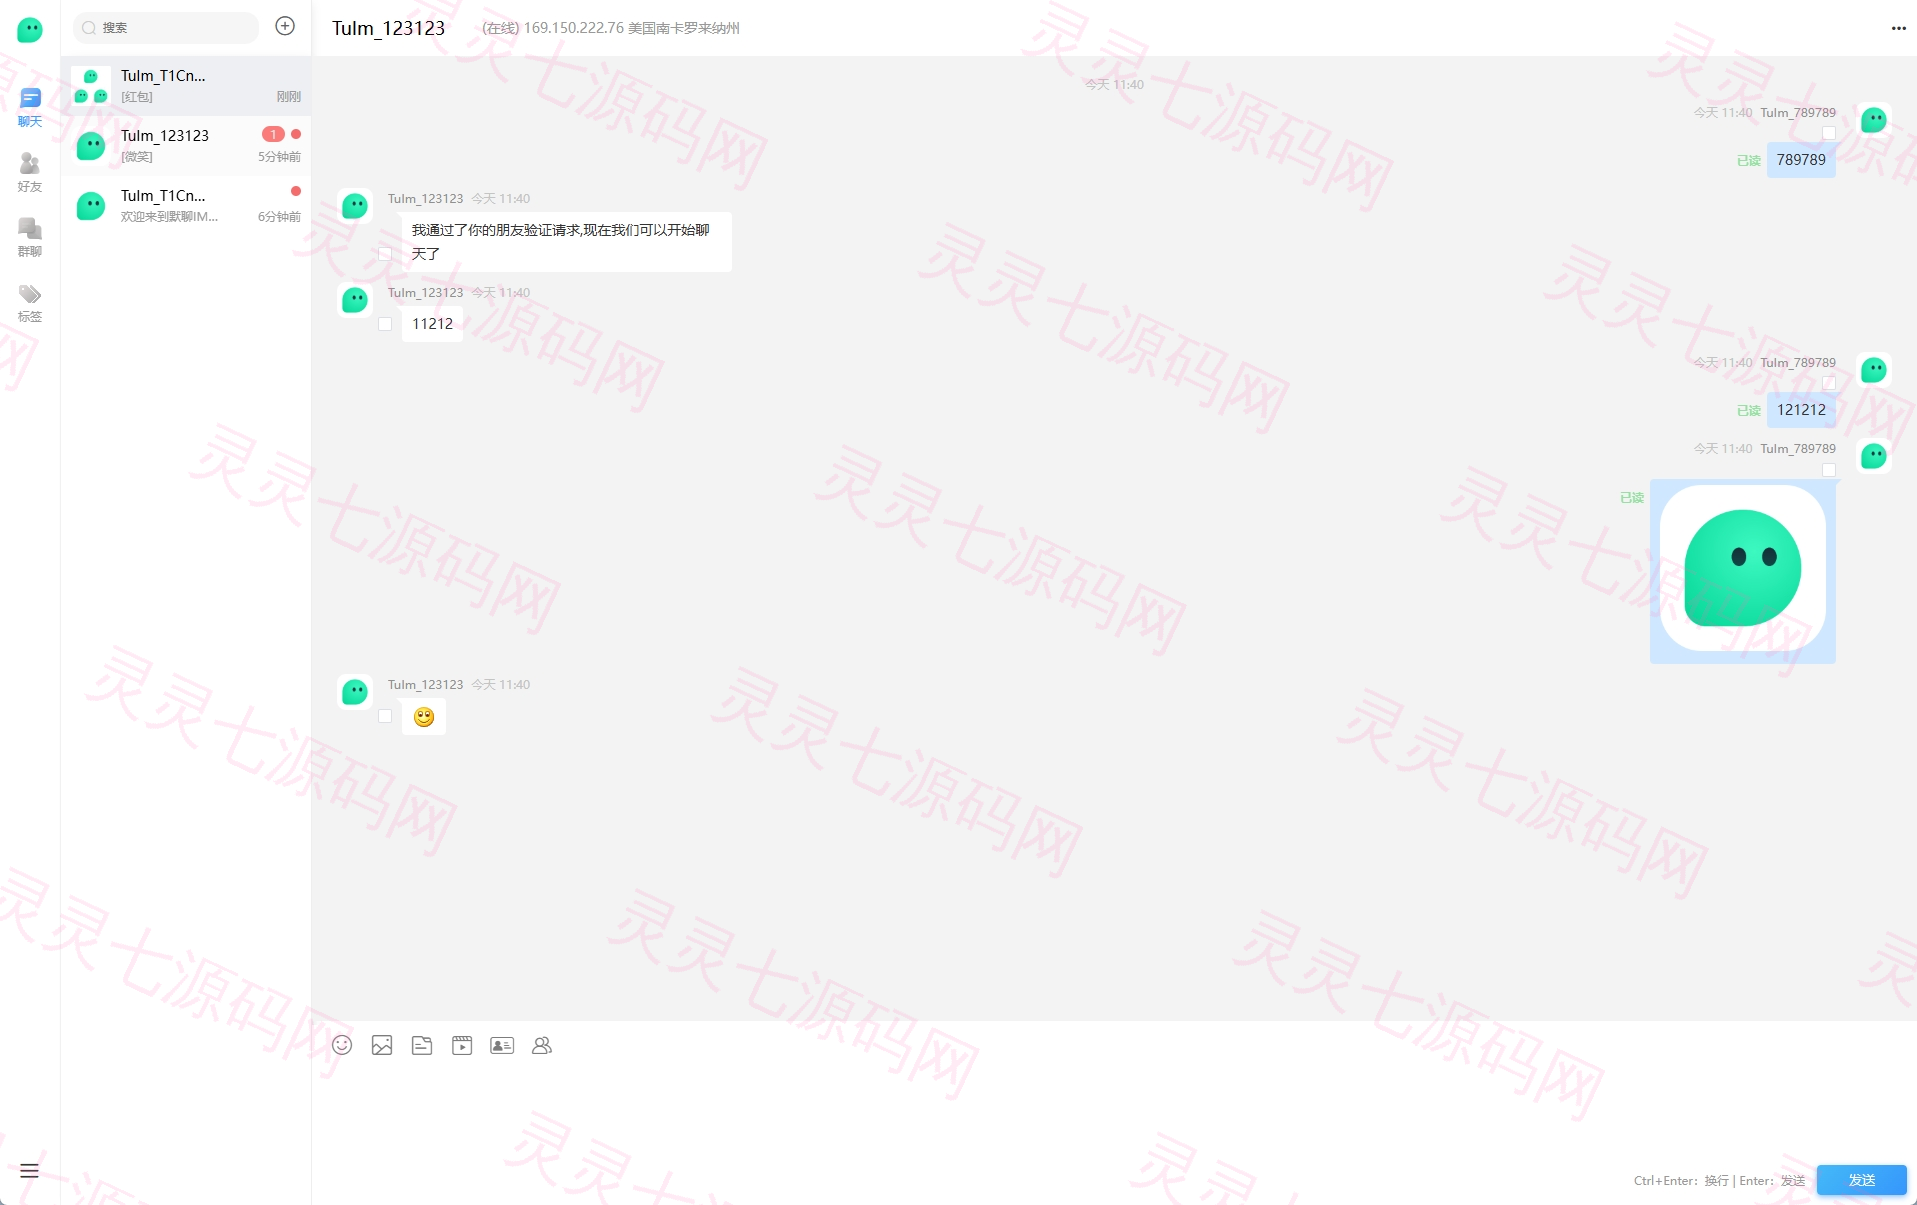Image resolution: width=1917 pixels, height=1205 pixels.
Task: Click the search box
Action: 166,27
